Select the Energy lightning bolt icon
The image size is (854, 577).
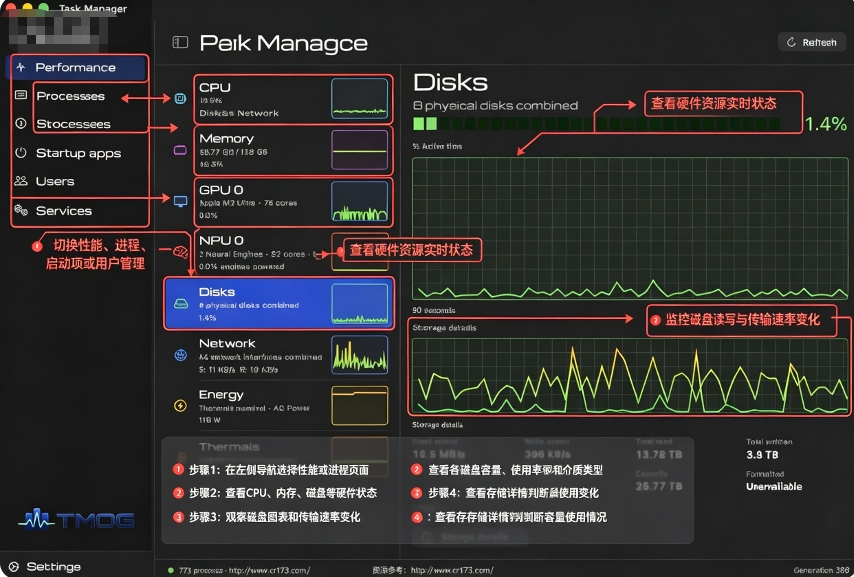180,405
